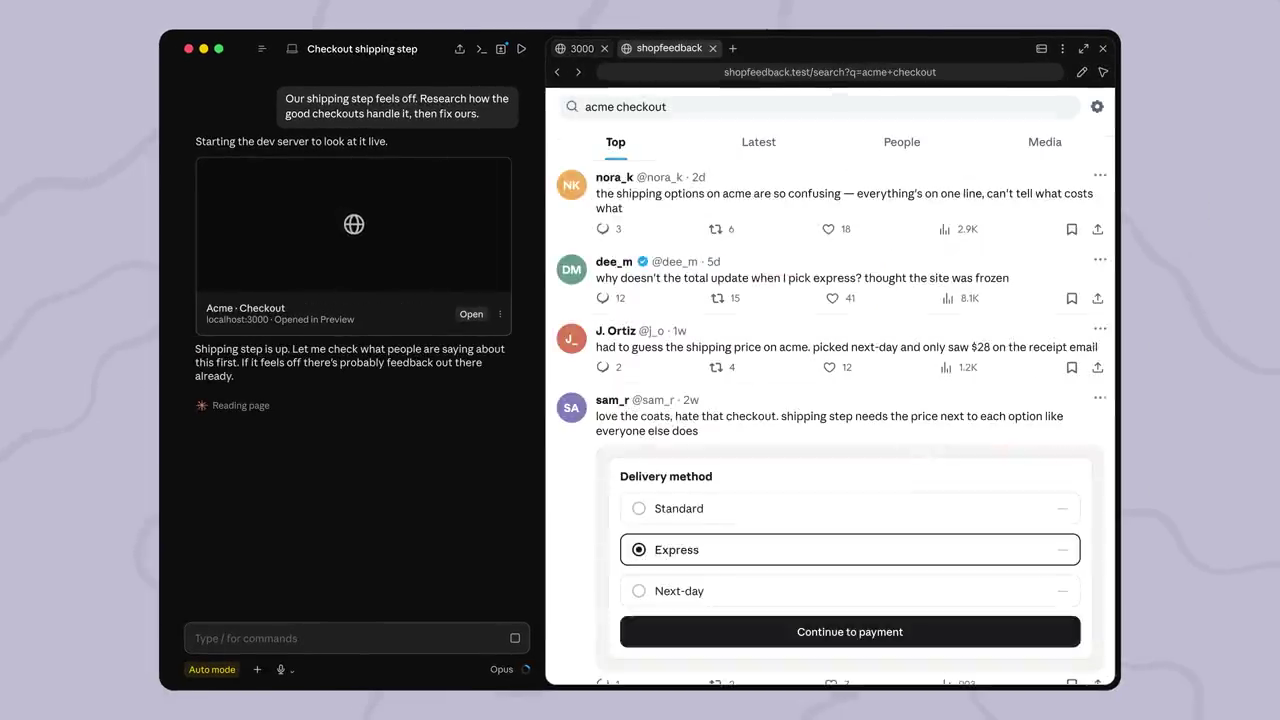Share dee_m's post with the upload icon

click(x=1098, y=298)
